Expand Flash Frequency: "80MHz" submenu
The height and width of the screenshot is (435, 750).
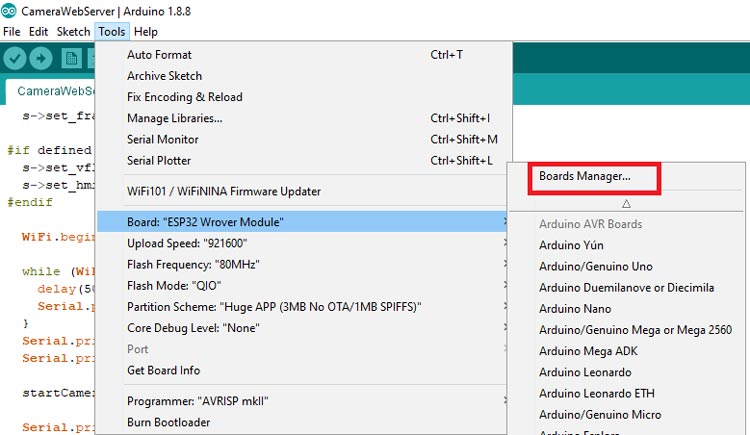pyautogui.click(x=302, y=264)
